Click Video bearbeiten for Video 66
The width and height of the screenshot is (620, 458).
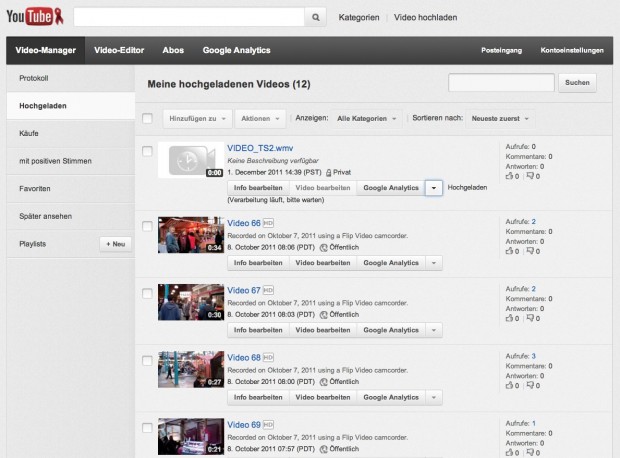click(323, 263)
